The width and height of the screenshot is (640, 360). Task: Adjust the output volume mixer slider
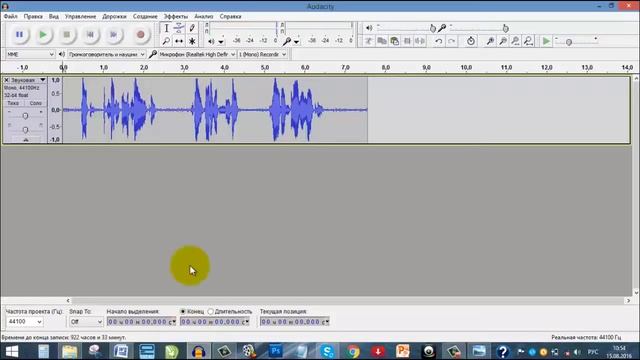433,28
